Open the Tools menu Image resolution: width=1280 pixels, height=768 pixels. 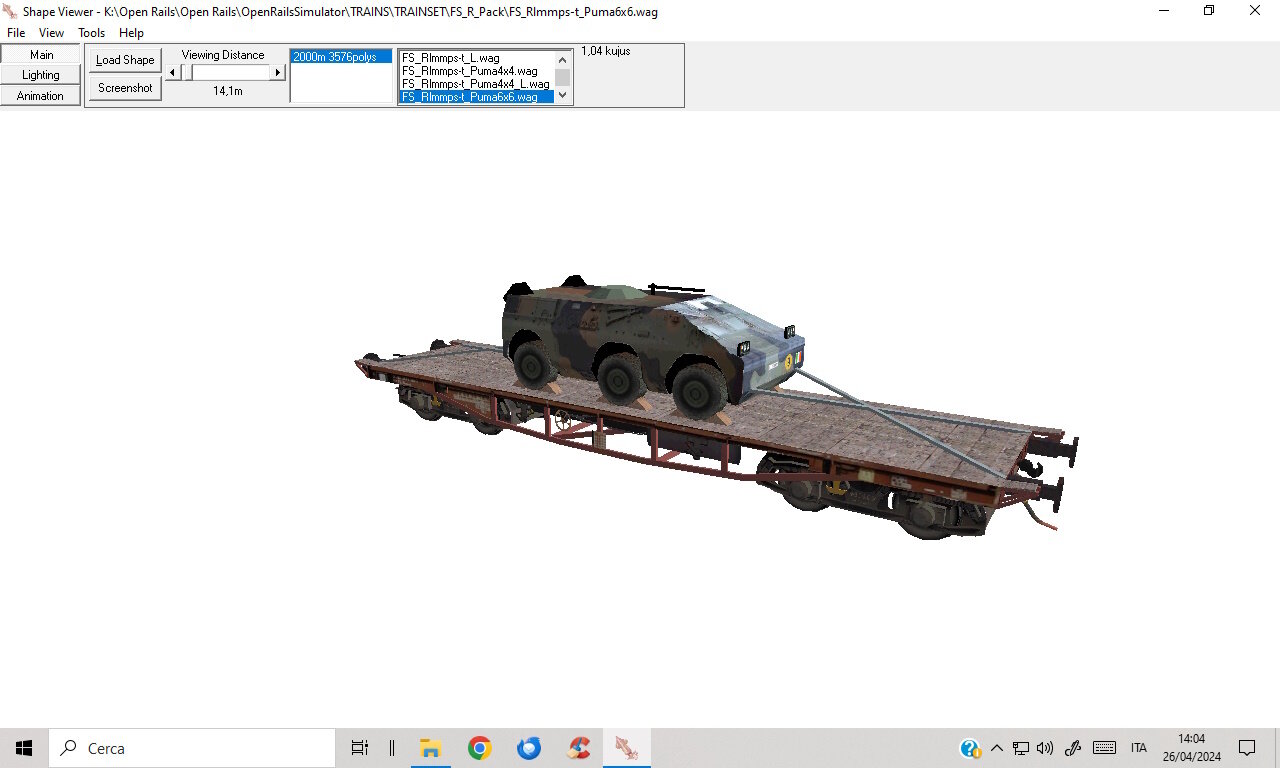click(x=92, y=33)
